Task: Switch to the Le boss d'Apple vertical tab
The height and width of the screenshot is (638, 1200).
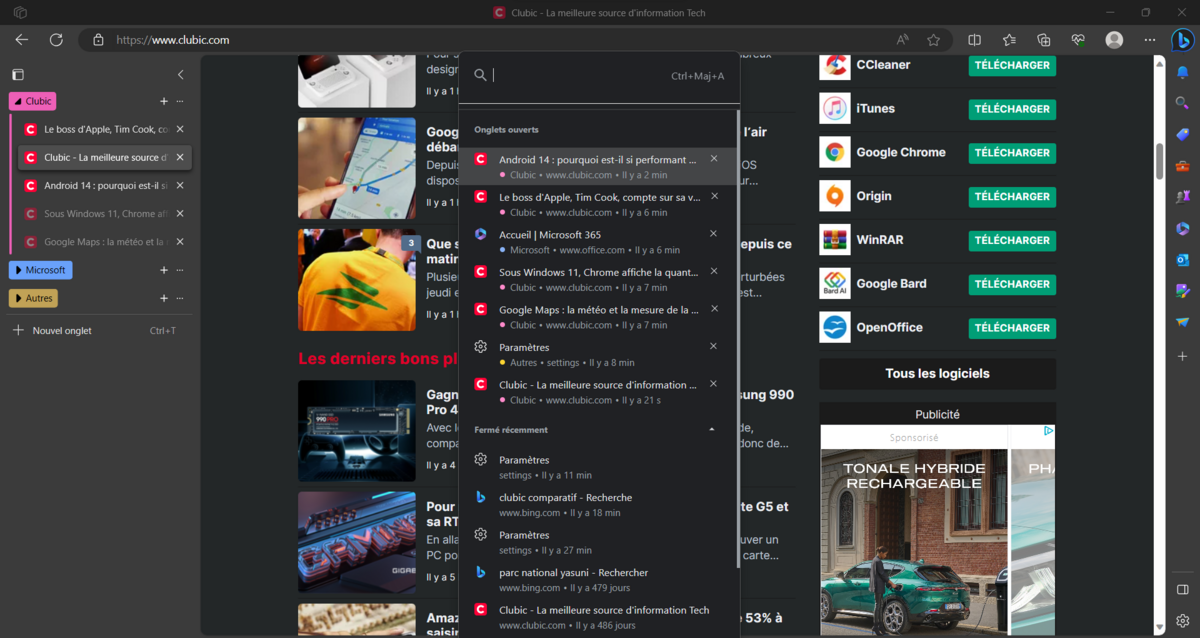Action: (105, 129)
